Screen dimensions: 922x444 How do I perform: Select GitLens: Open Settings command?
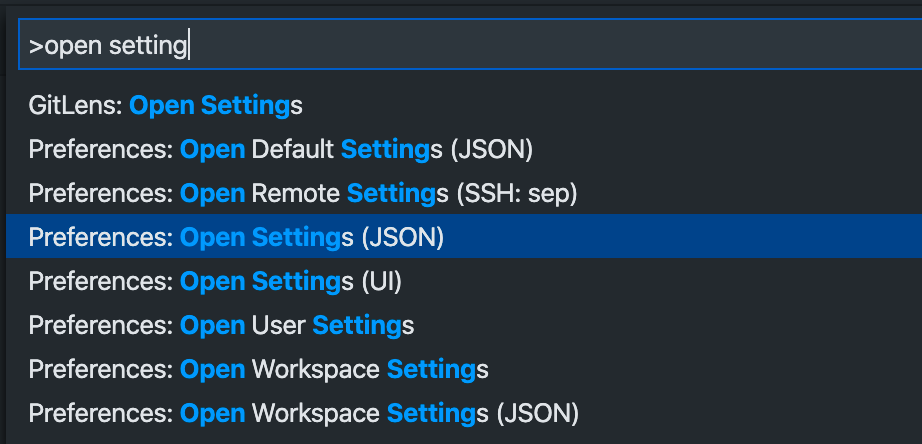(464, 106)
